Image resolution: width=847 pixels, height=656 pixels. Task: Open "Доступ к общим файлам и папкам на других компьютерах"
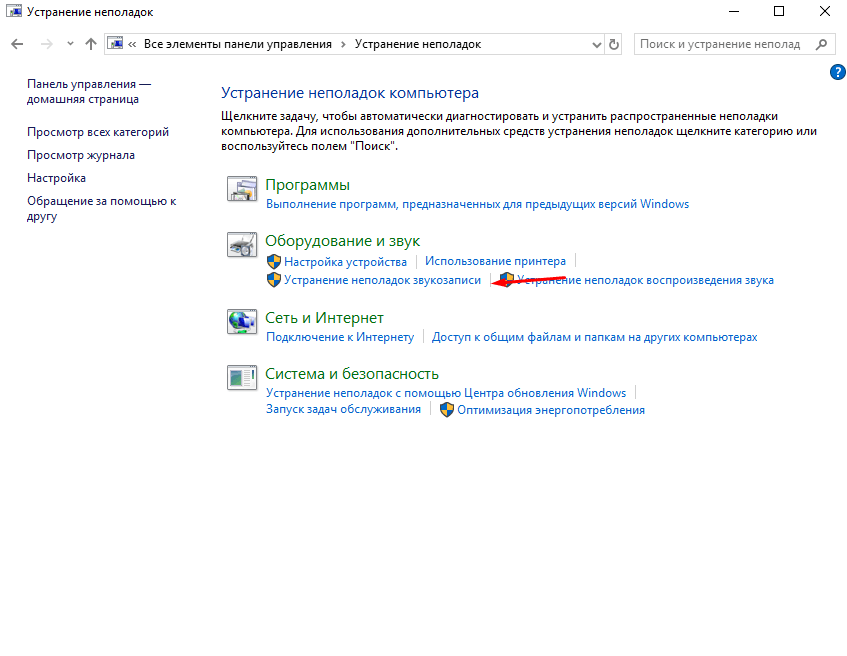[x=594, y=337]
